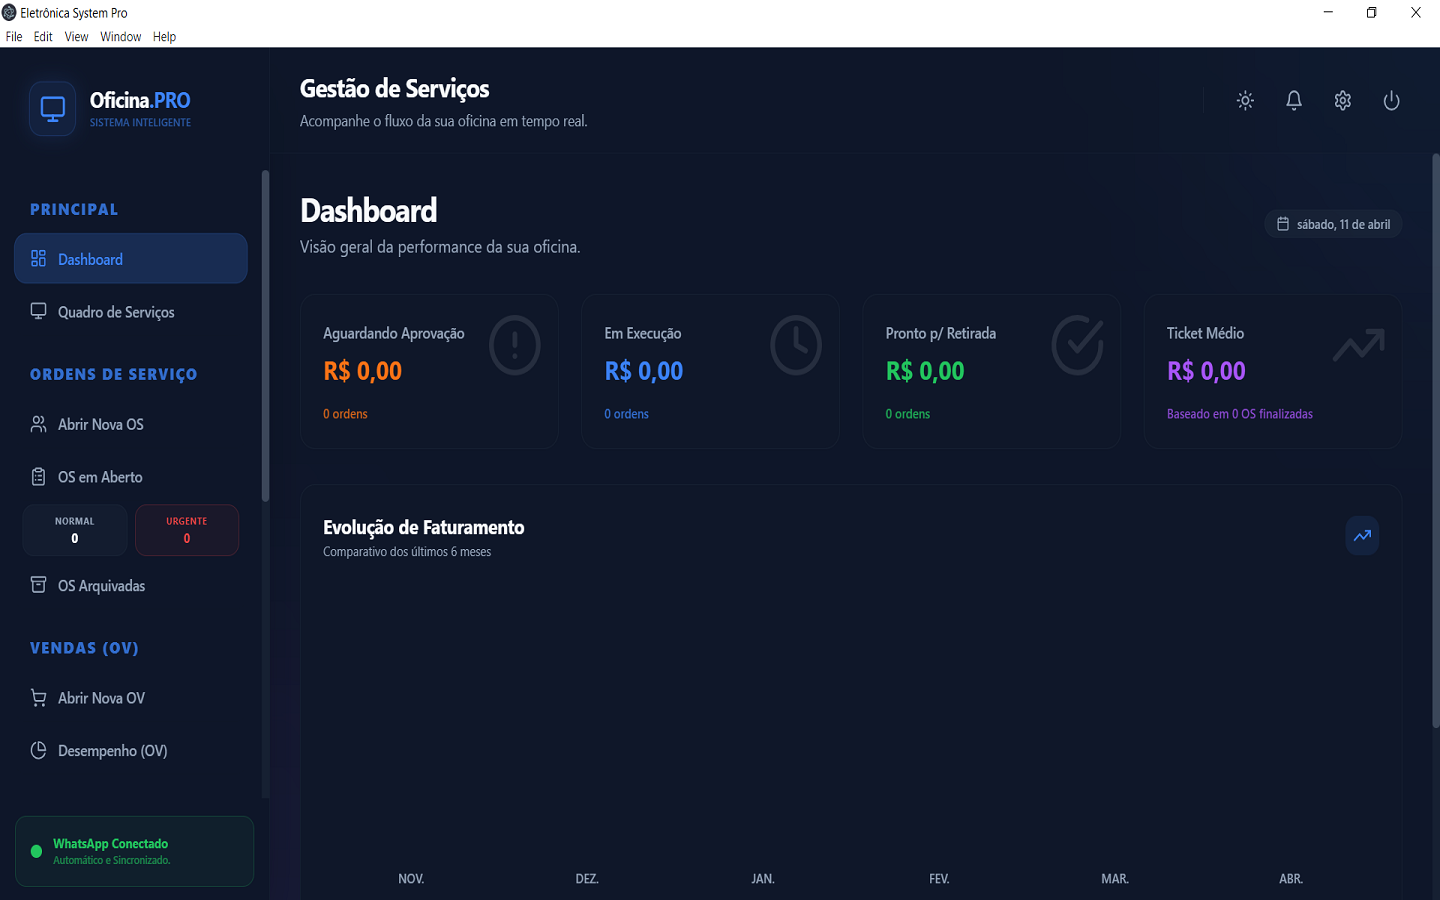The height and width of the screenshot is (900, 1440).
Task: Open settings gear icon in header
Action: [x=1343, y=100]
